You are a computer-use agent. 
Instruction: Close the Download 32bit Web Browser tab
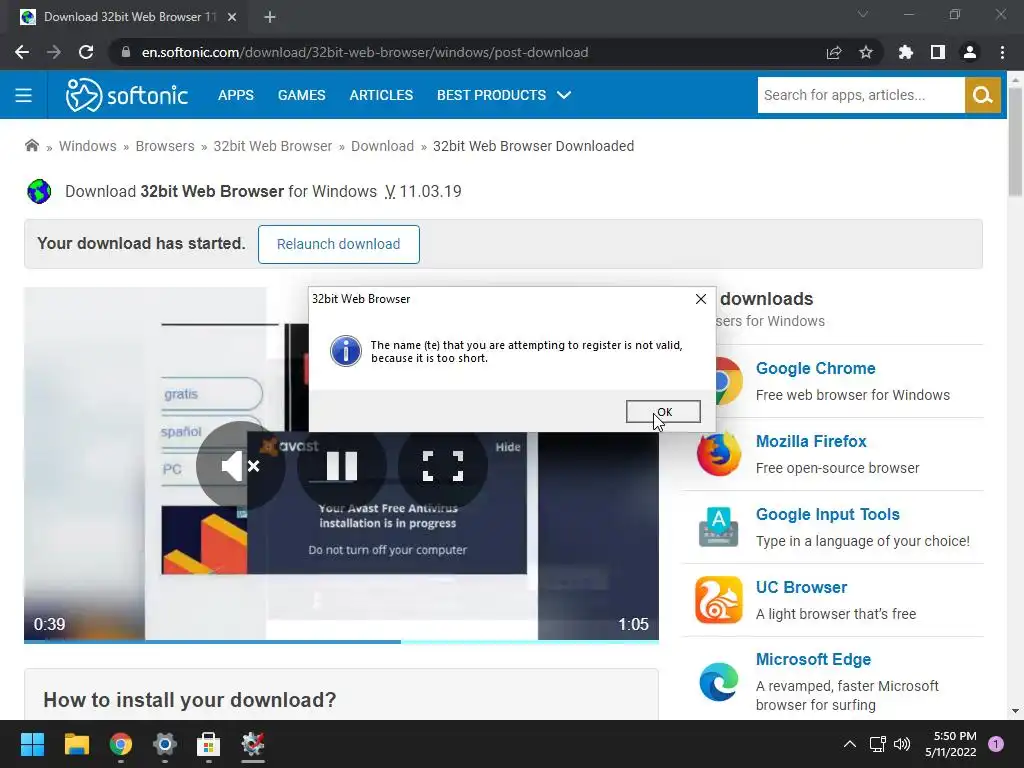(232, 17)
